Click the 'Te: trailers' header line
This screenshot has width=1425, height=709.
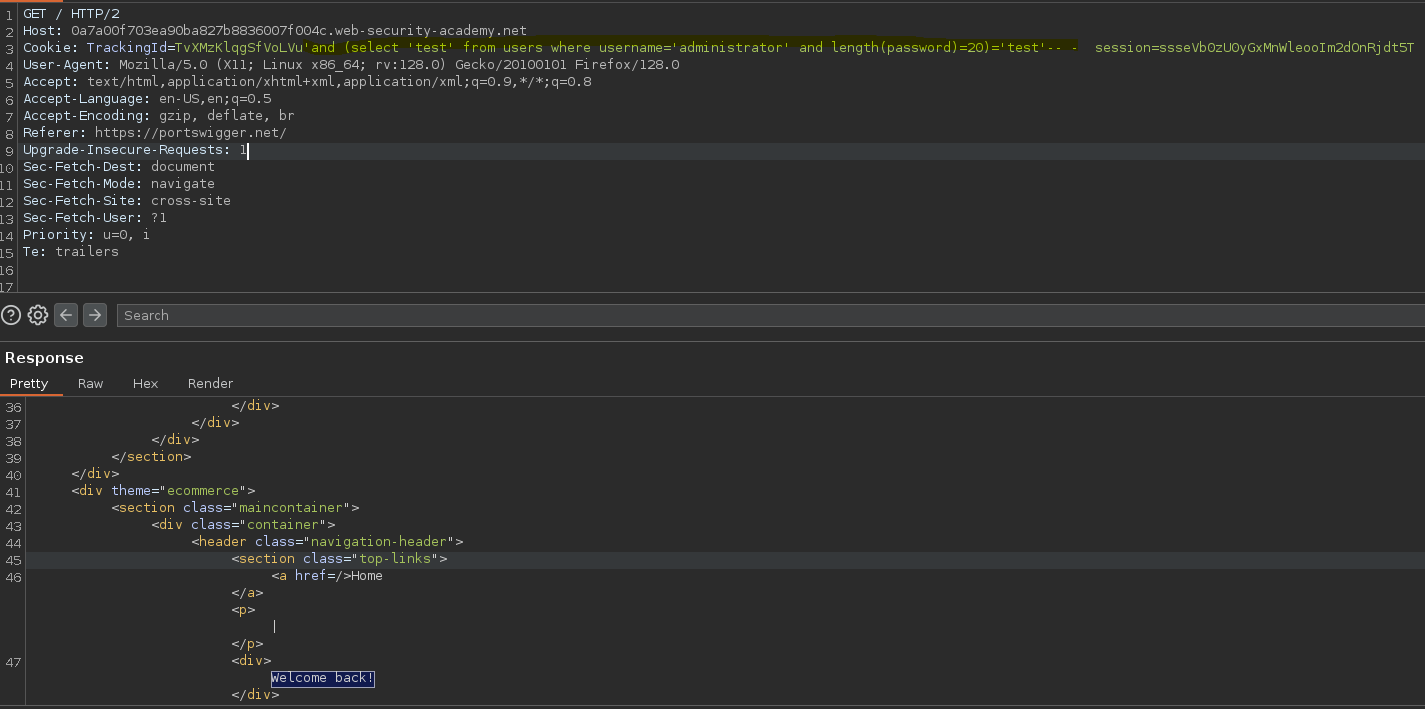click(x=71, y=252)
